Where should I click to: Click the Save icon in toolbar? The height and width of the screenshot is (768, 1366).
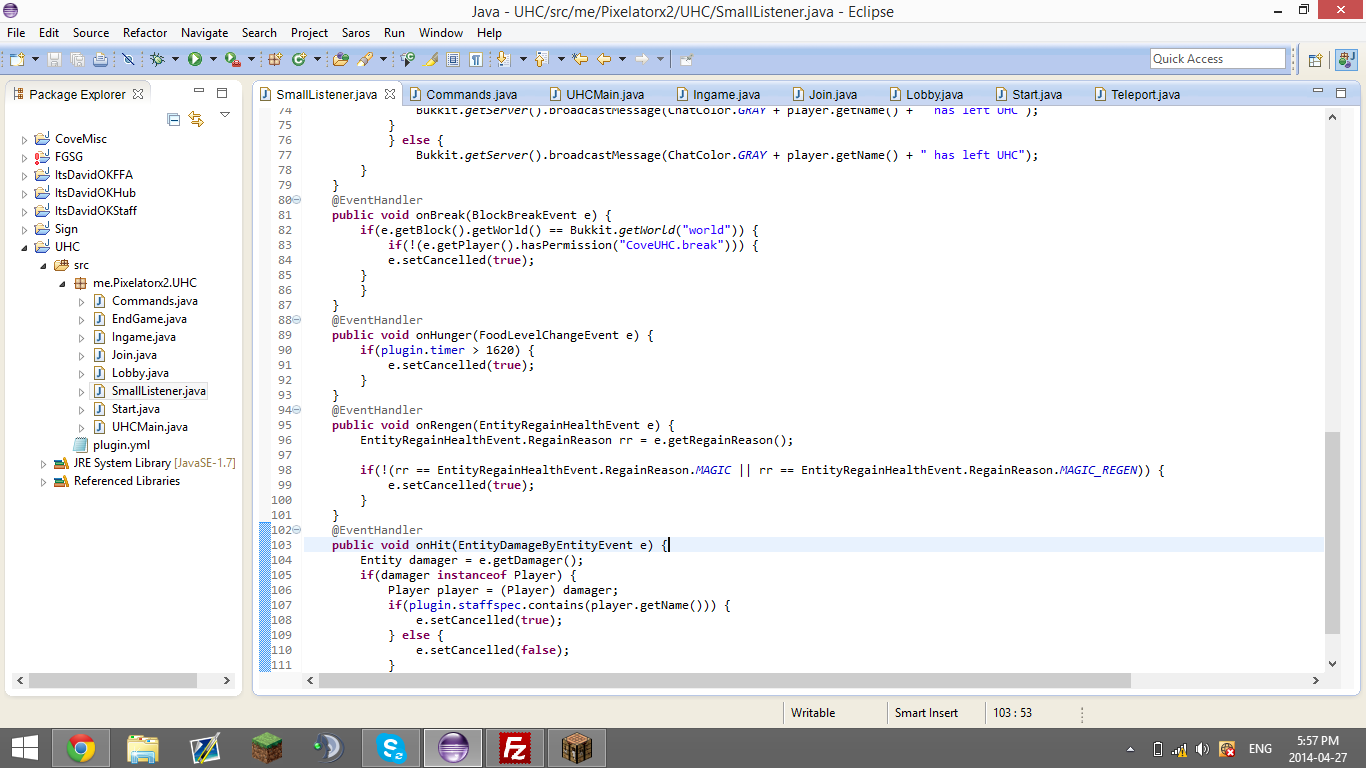(x=54, y=59)
